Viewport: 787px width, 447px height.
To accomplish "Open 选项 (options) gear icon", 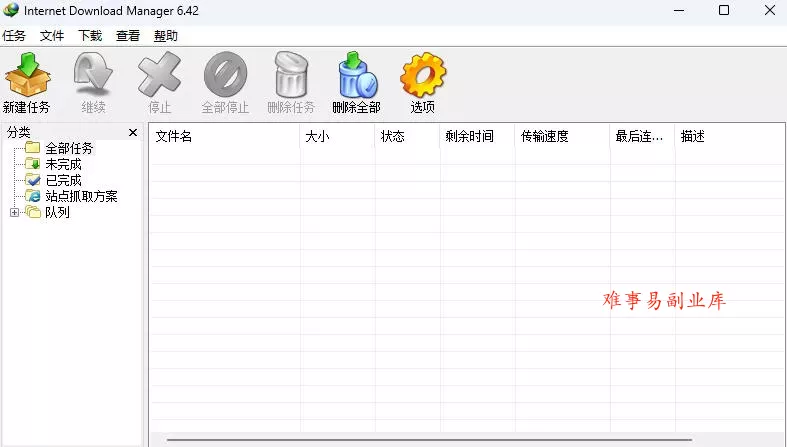I will [x=423, y=74].
